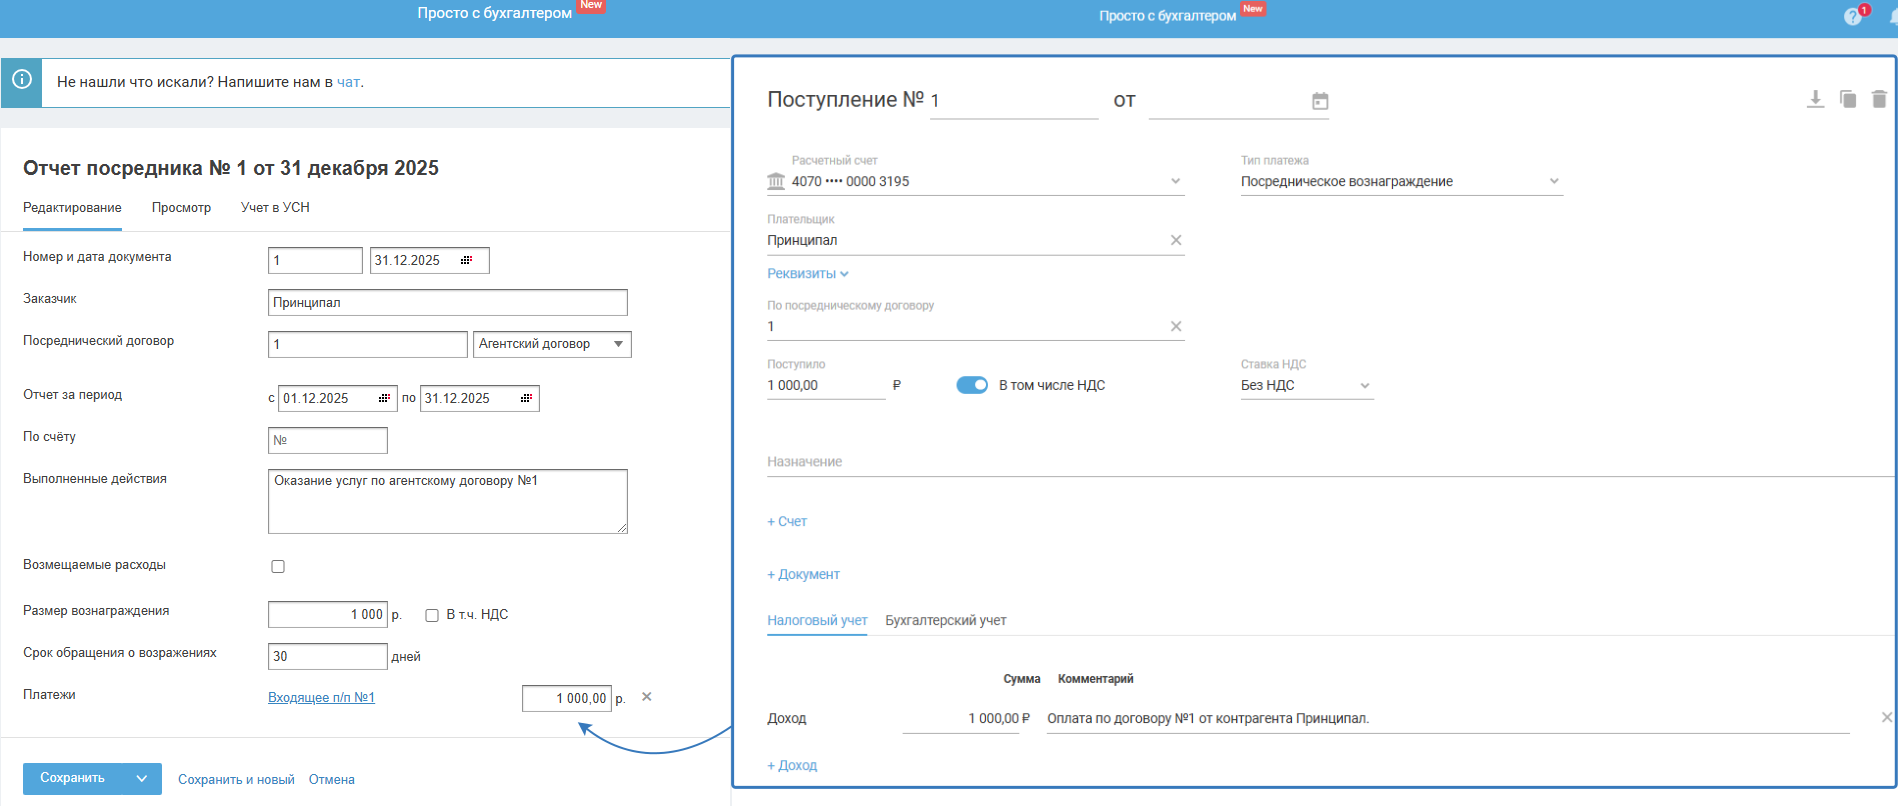This screenshot has width=1898, height=806.
Task: Open the calendar for the document date 31.12.2025
Action: click(466, 260)
